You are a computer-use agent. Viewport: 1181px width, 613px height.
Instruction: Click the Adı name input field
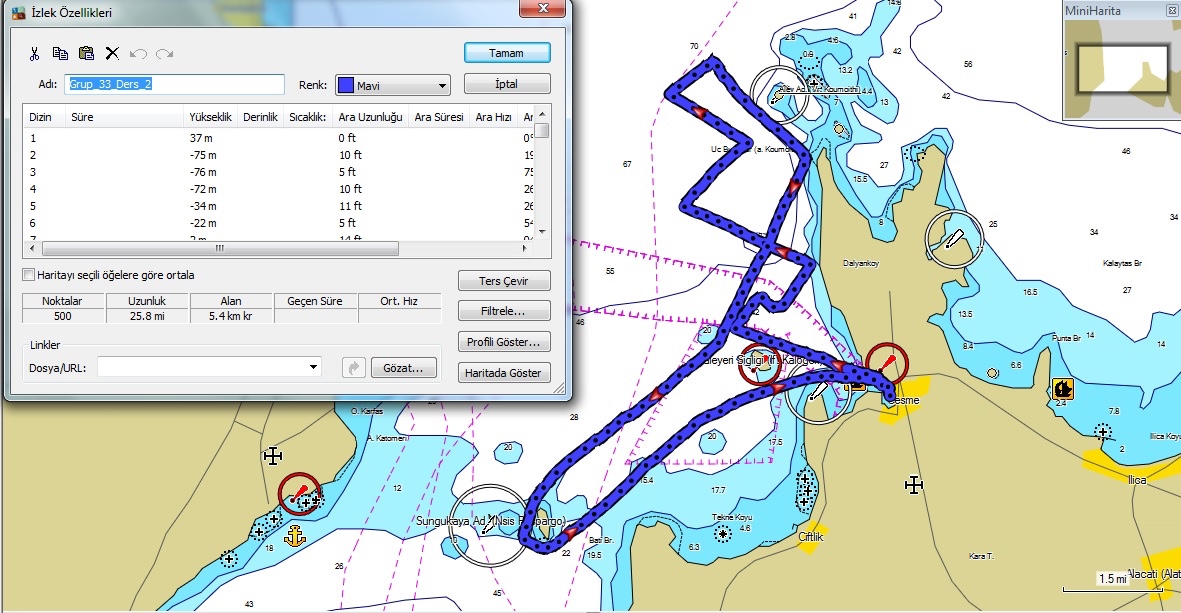click(x=174, y=84)
